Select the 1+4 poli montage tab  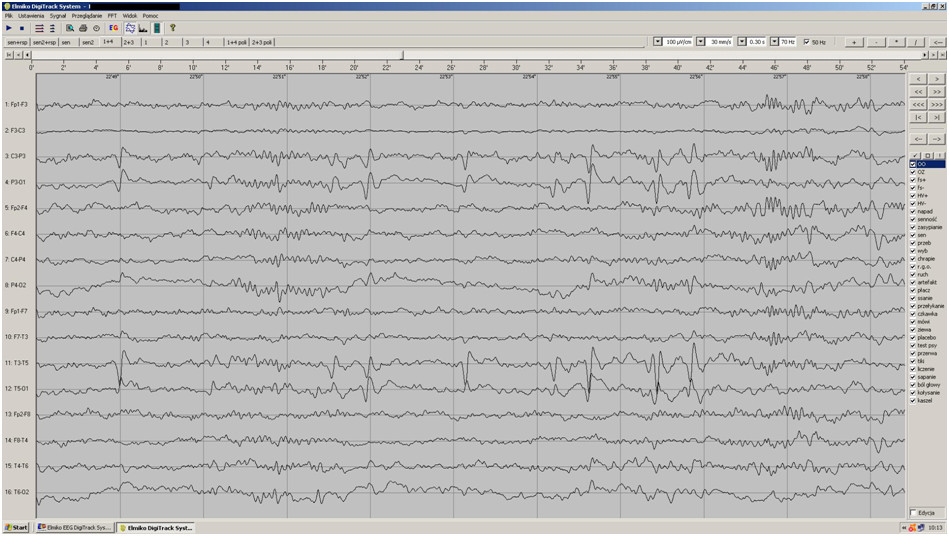pyautogui.click(x=237, y=42)
